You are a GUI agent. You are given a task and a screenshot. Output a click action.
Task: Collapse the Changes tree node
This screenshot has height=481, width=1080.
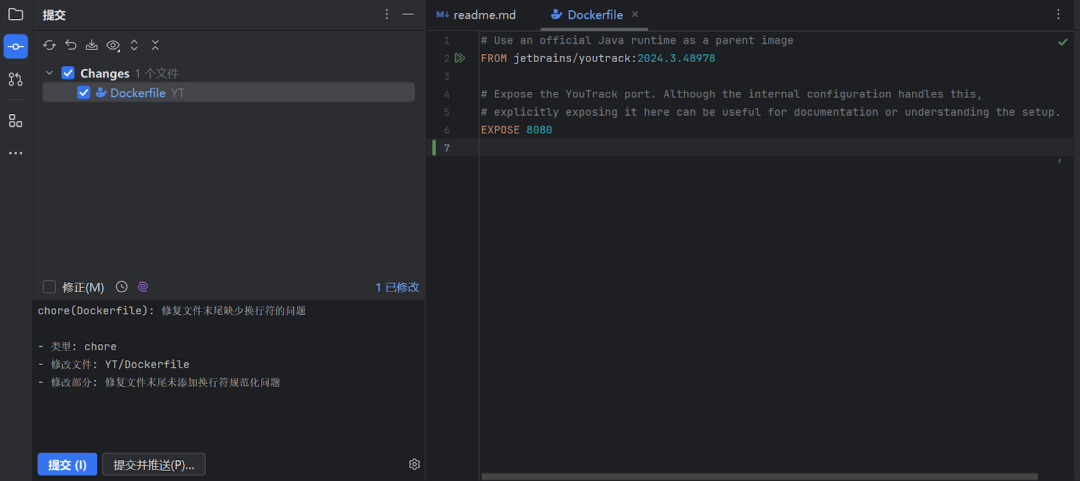pos(50,73)
